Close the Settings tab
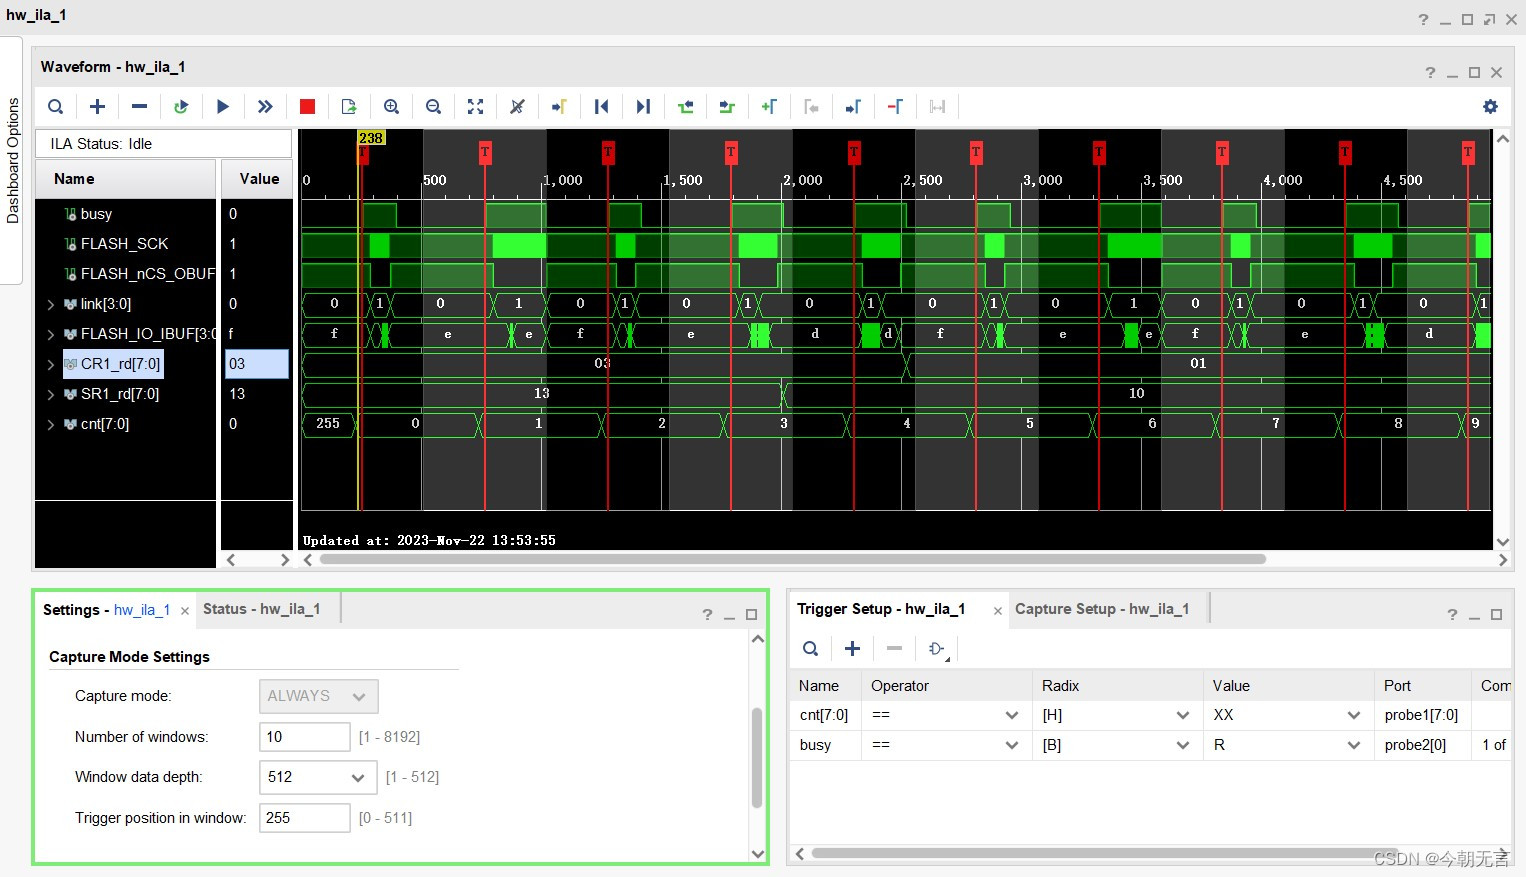 pos(185,611)
